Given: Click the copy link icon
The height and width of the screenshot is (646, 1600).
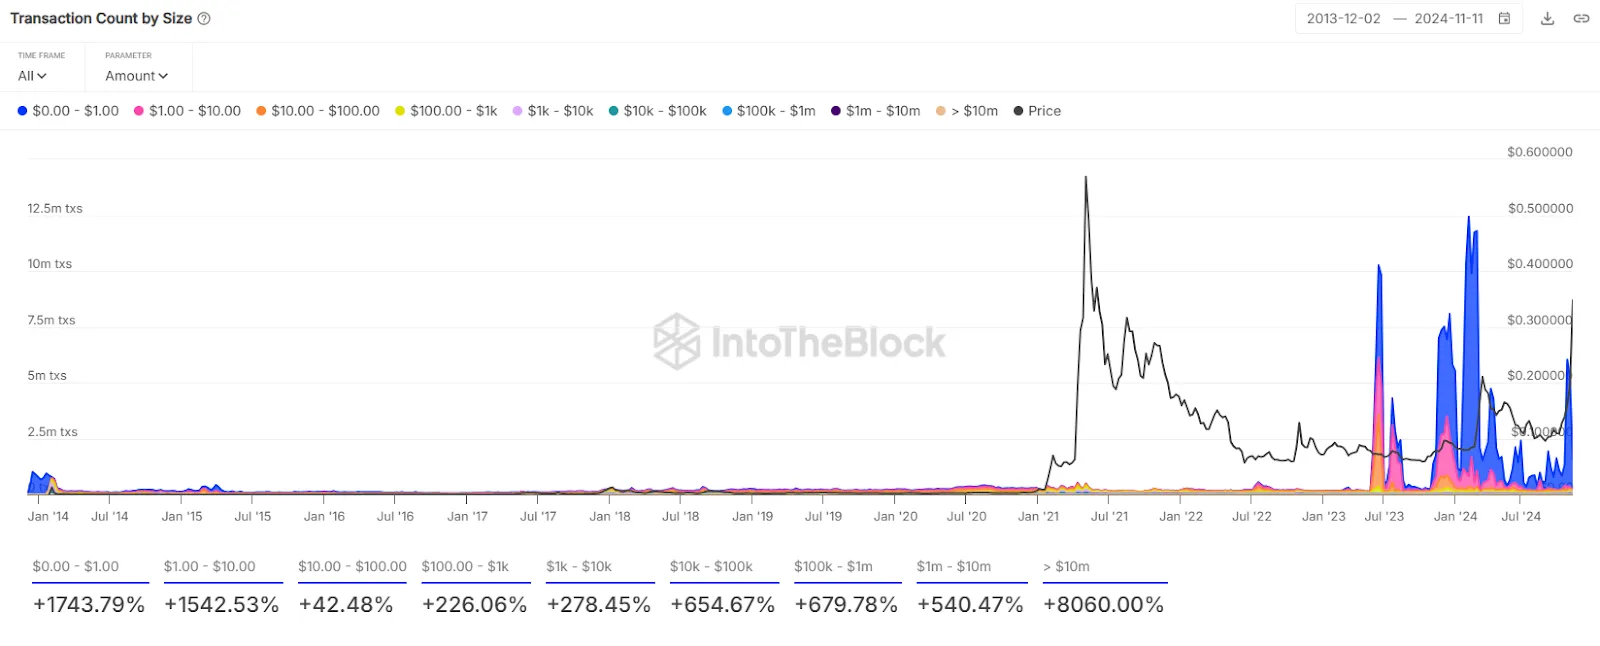Looking at the screenshot, I should 1582,18.
